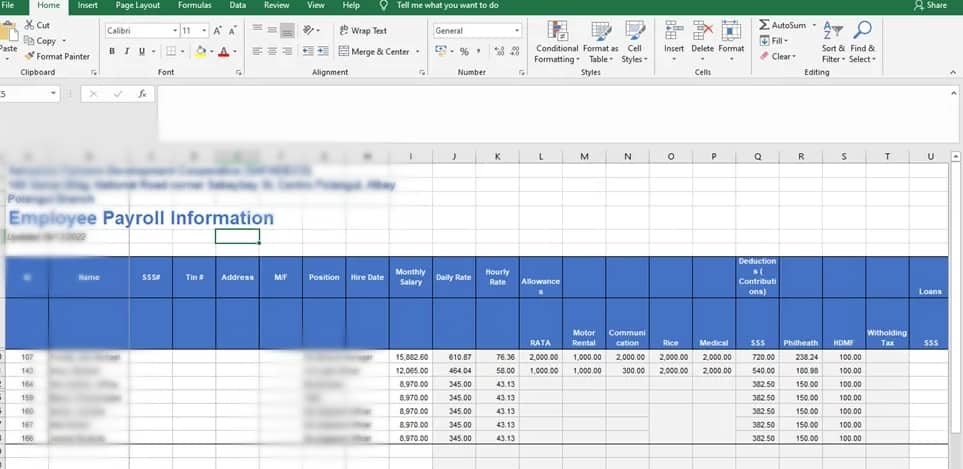The height and width of the screenshot is (469, 963).
Task: Click the accounting number format icon
Action: point(441,52)
